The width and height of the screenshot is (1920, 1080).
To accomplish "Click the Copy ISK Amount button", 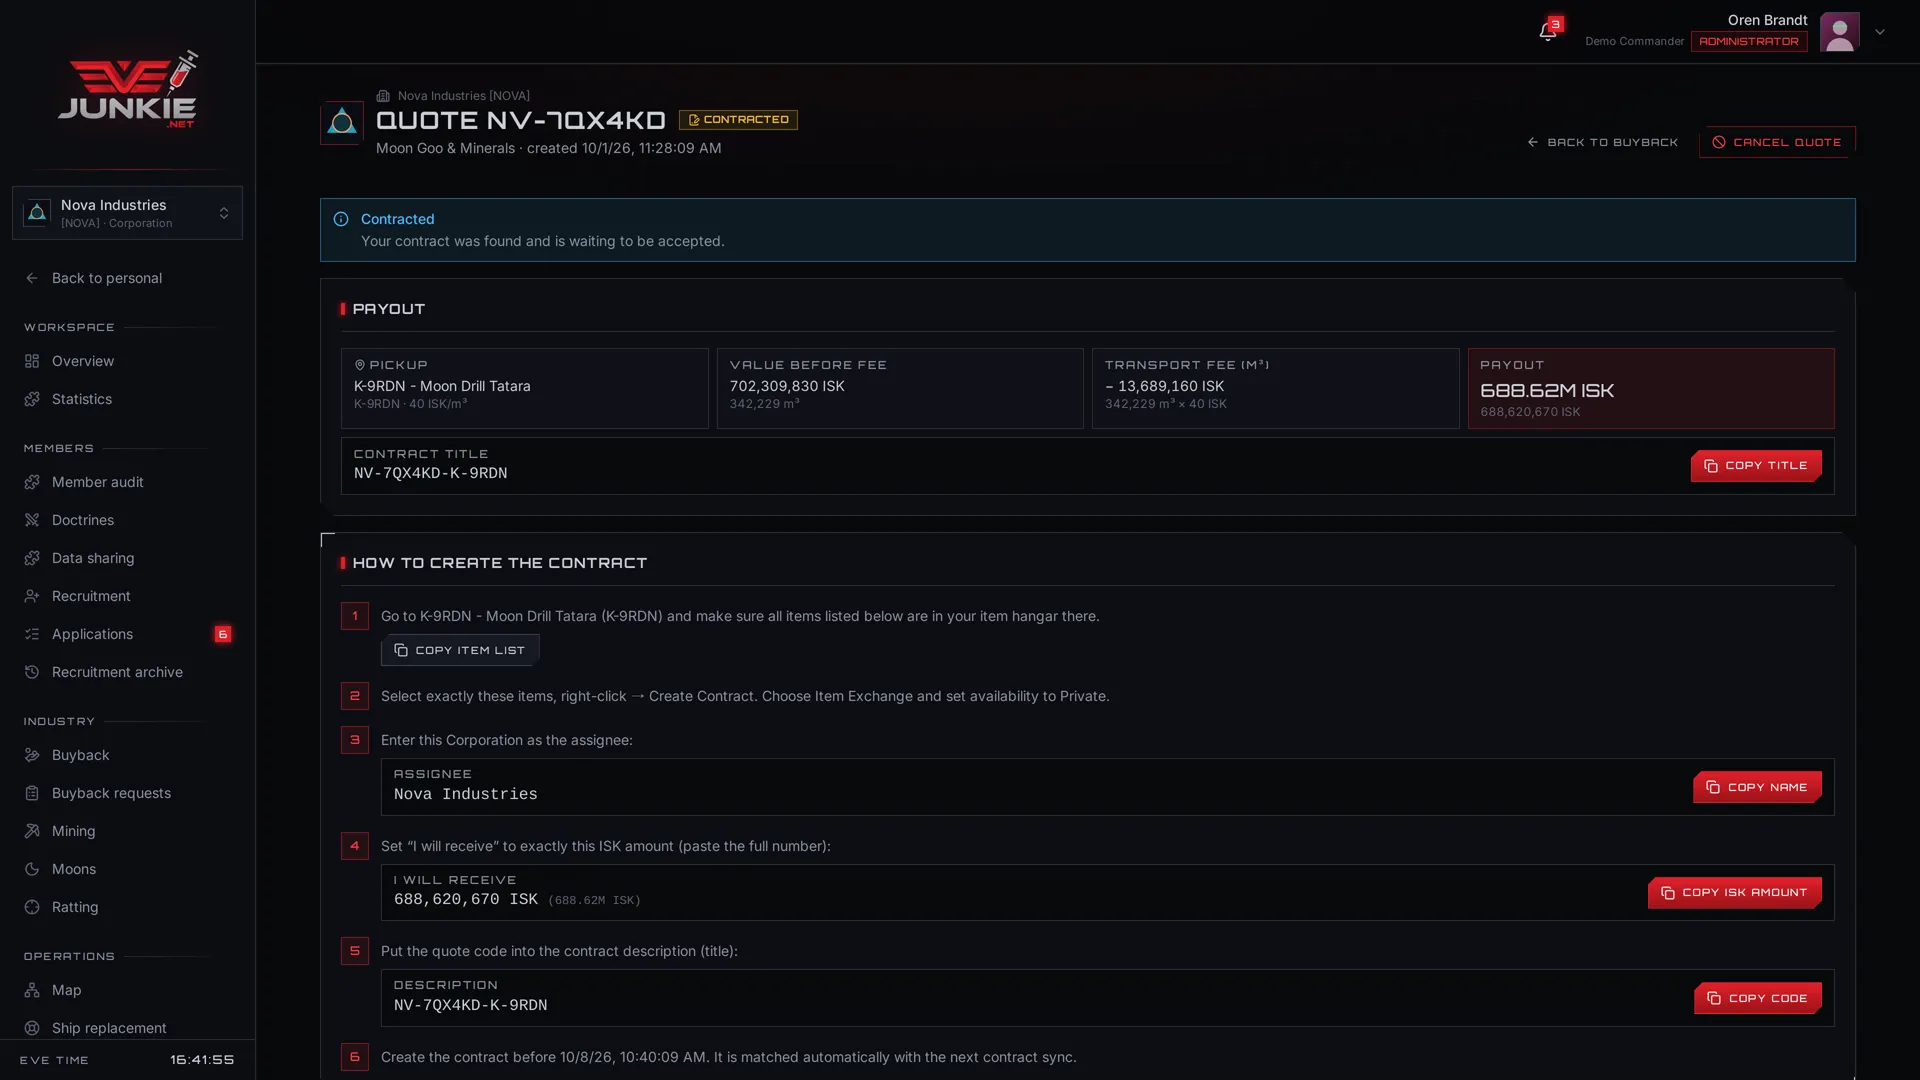I will [1735, 892].
